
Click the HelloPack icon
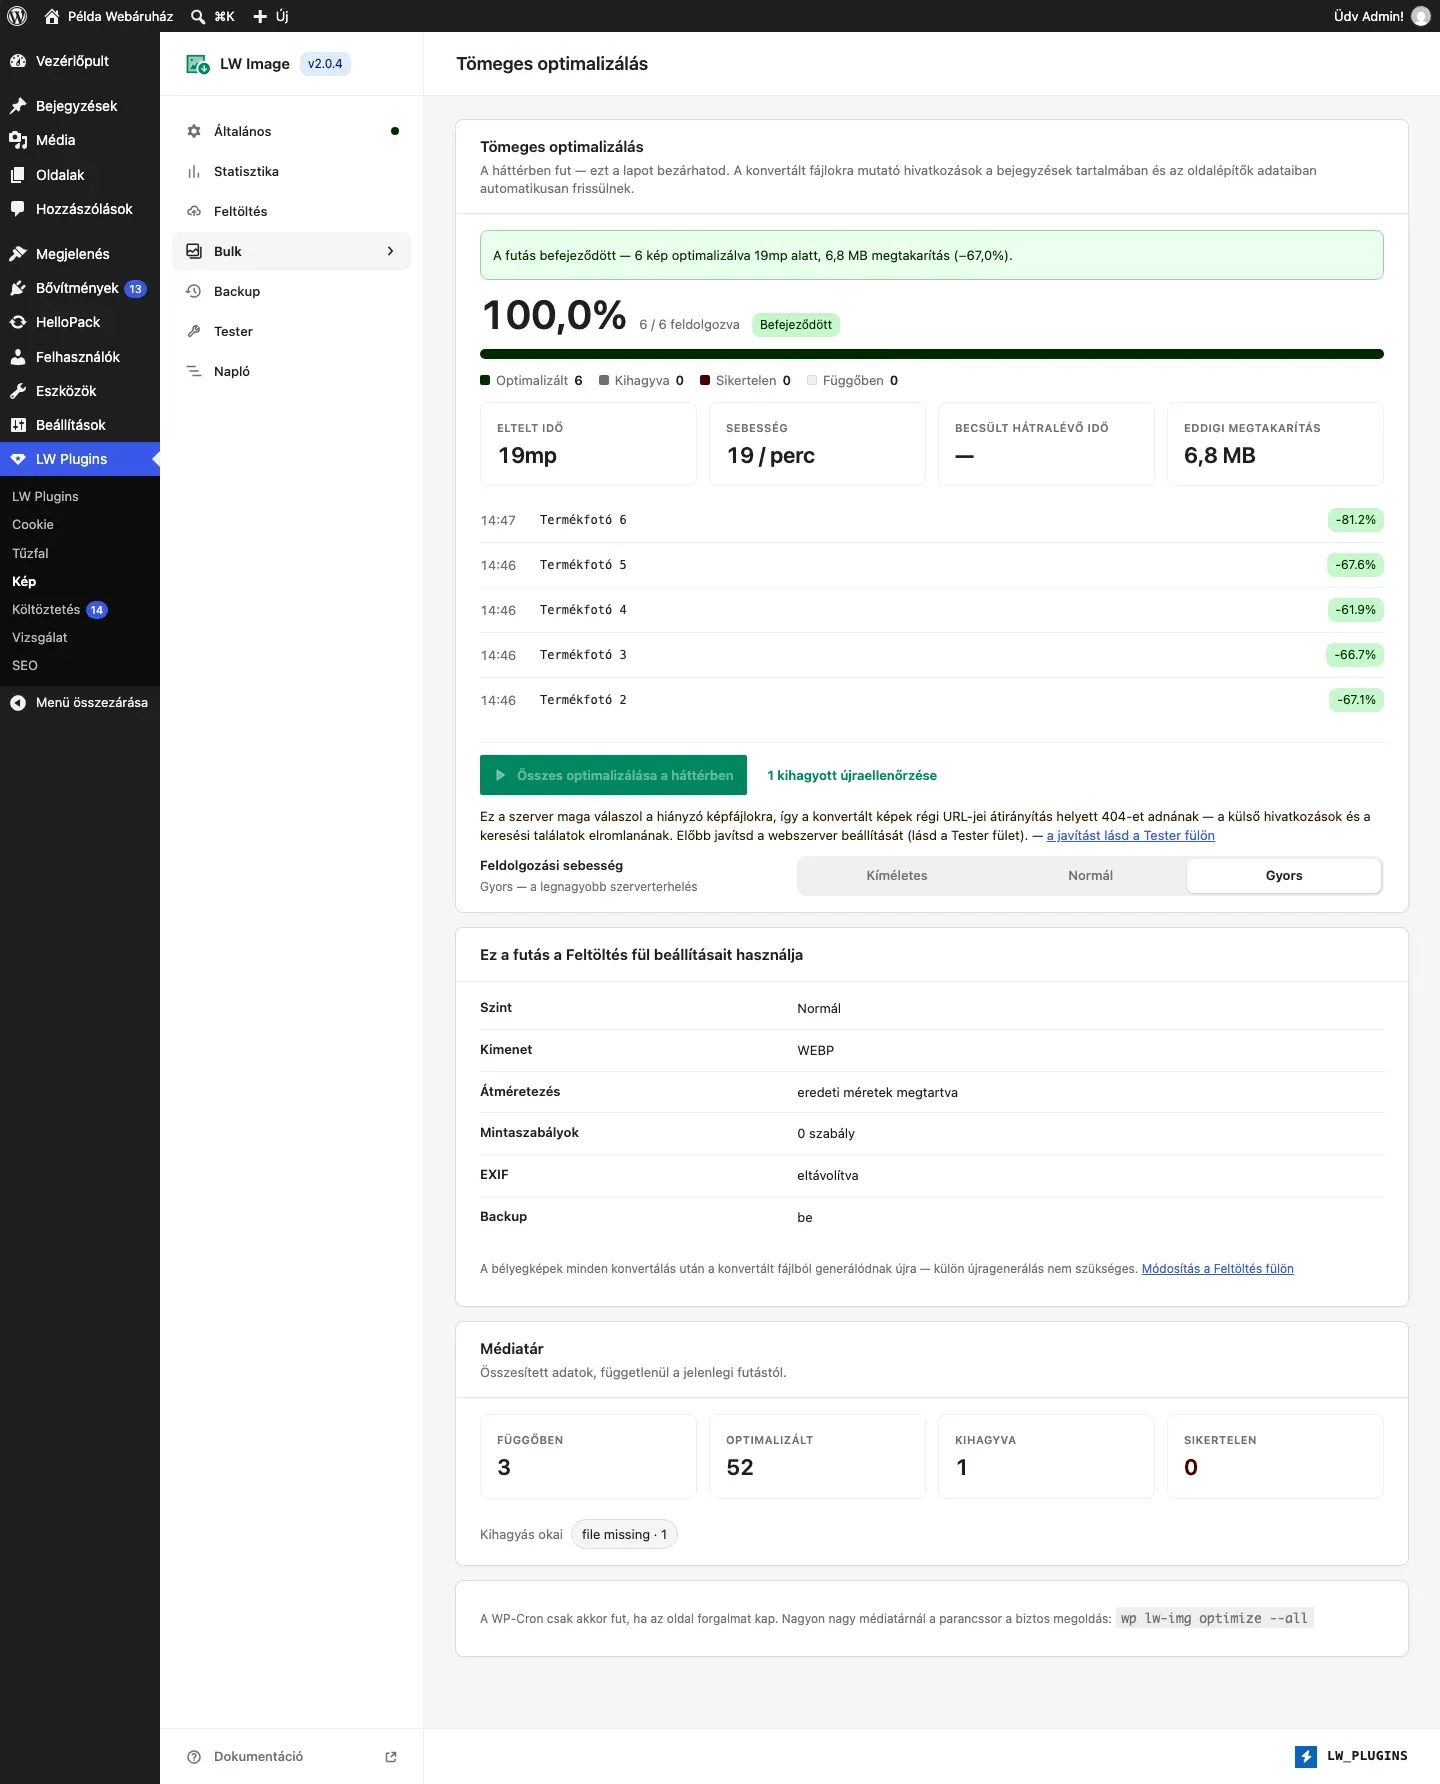(18, 322)
